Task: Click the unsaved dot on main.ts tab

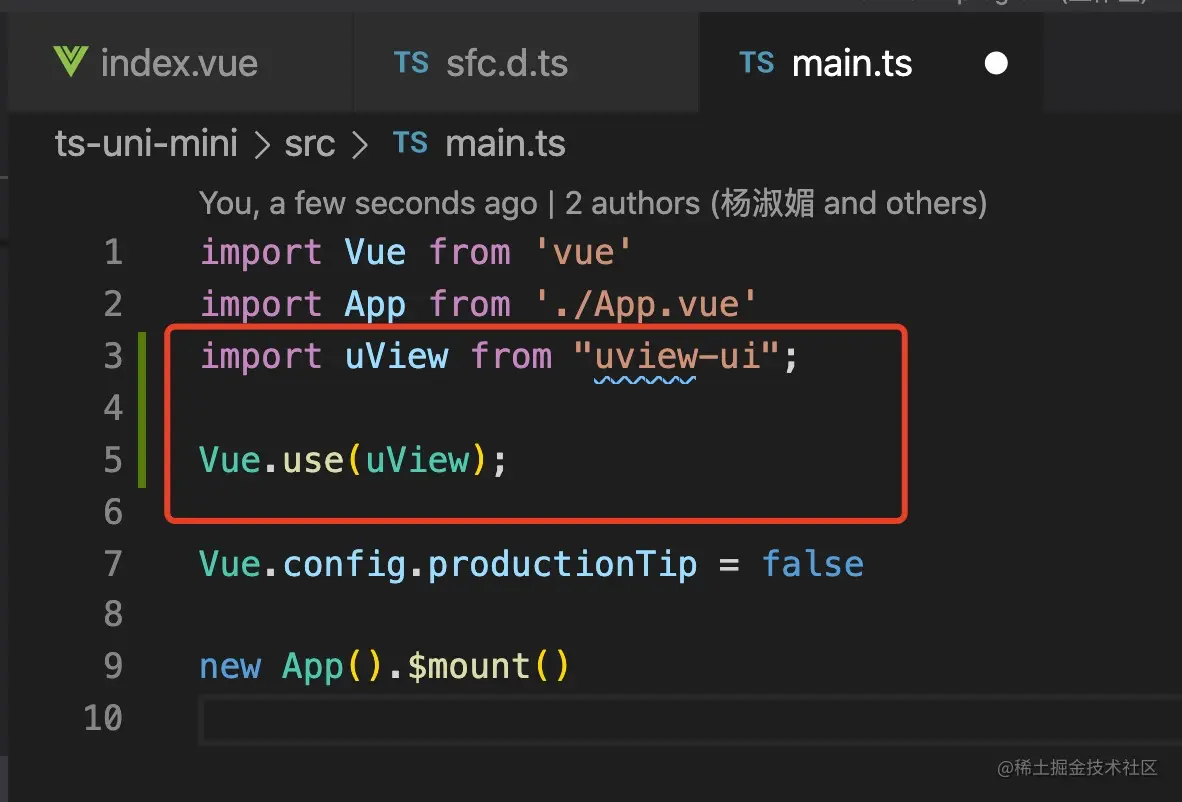Action: pyautogui.click(x=996, y=63)
